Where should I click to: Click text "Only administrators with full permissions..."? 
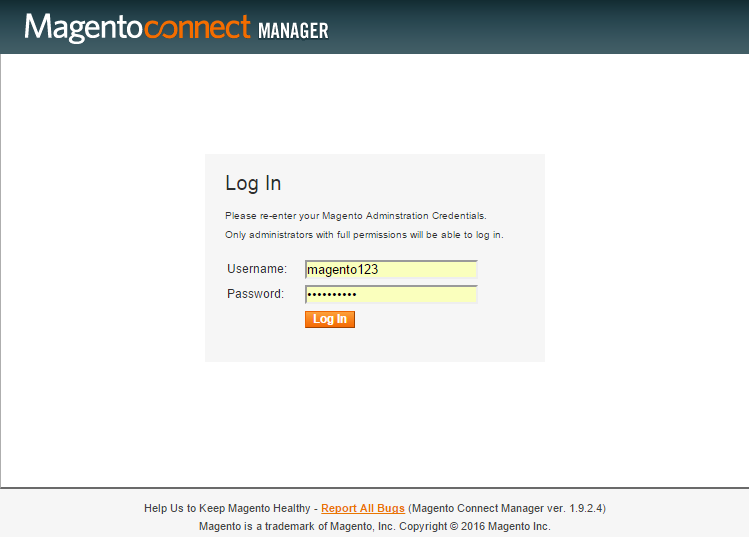pos(364,235)
